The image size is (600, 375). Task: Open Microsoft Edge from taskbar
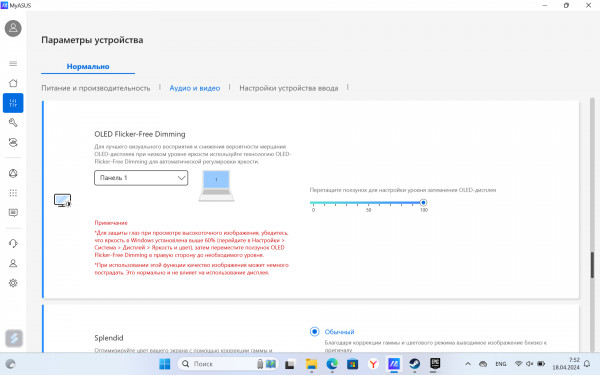332,364
